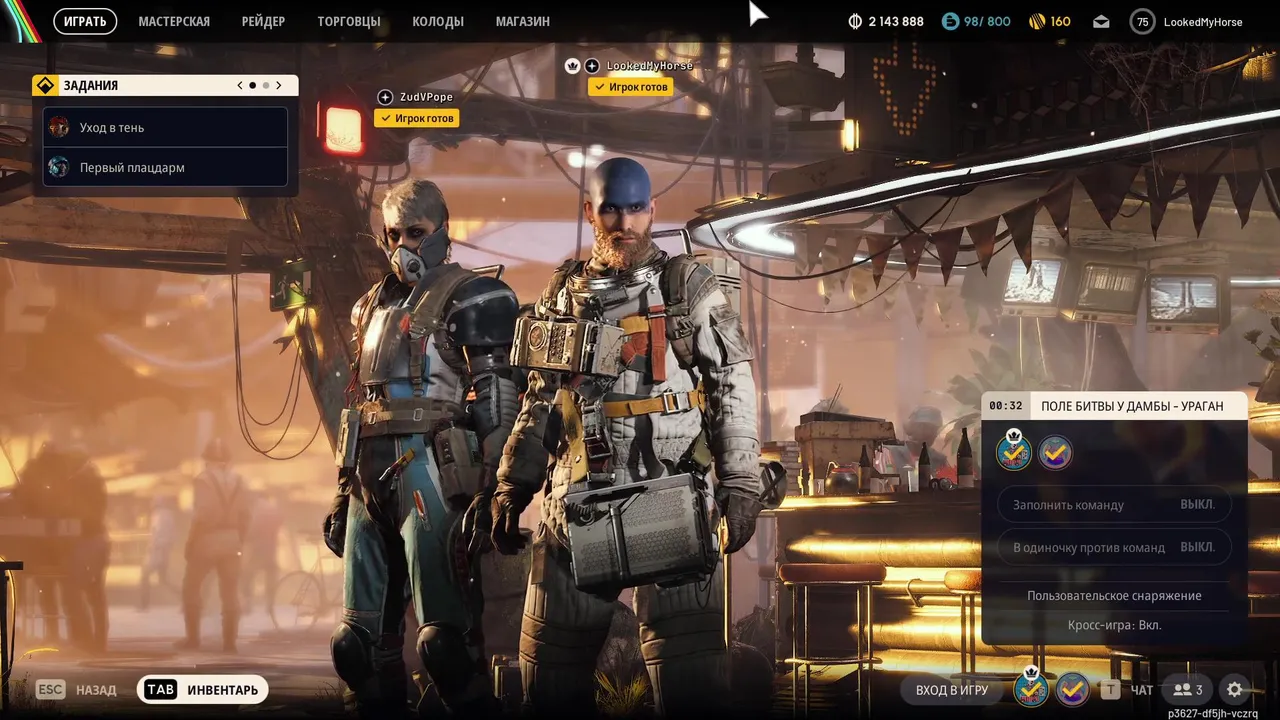
Task: Click crowned player badge in bottom bar
Action: 1031,688
